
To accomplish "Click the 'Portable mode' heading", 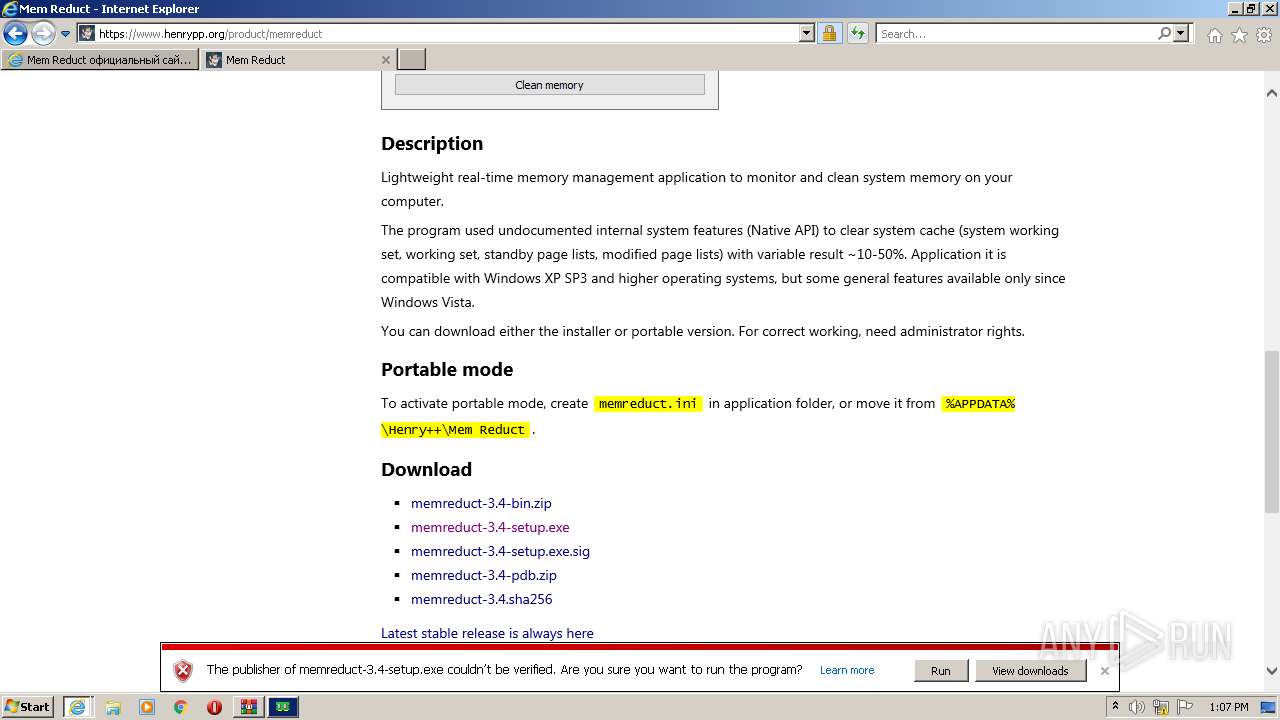I will (x=447, y=369).
